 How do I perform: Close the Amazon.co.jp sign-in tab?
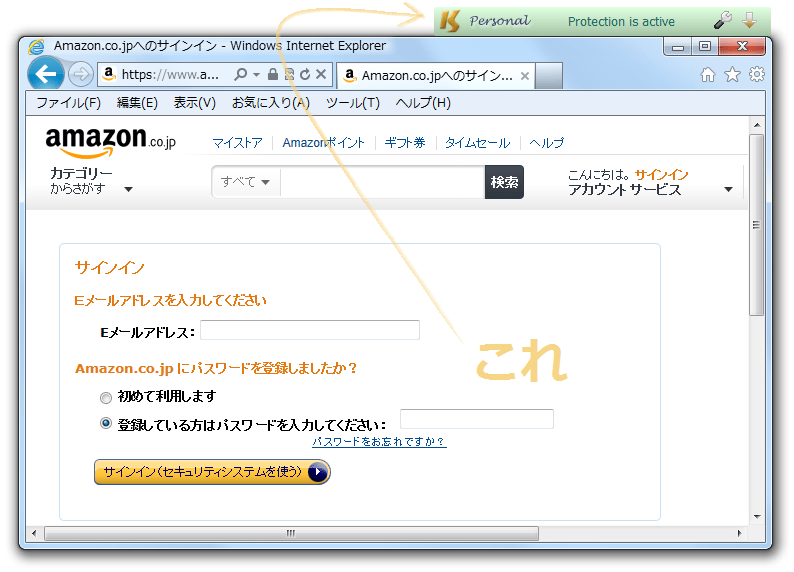tap(525, 76)
